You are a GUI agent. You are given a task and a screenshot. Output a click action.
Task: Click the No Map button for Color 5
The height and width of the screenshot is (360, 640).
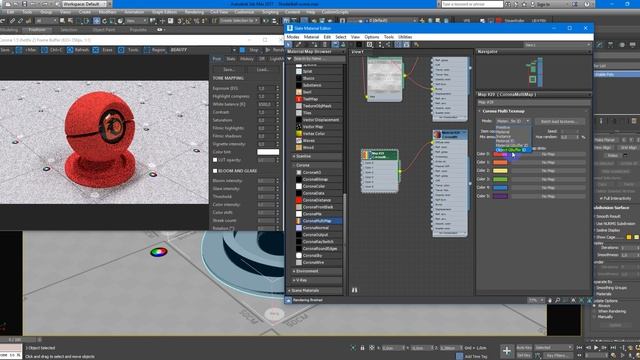(x=548, y=196)
